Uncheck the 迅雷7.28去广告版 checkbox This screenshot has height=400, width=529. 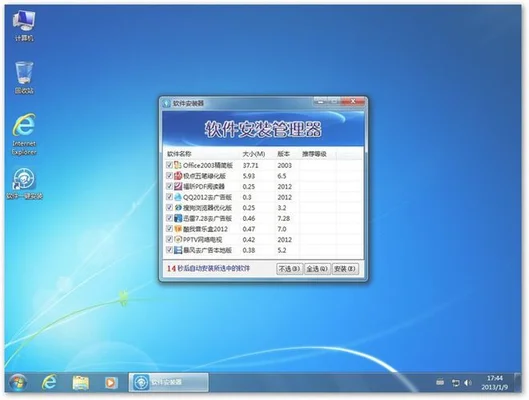(x=169, y=218)
